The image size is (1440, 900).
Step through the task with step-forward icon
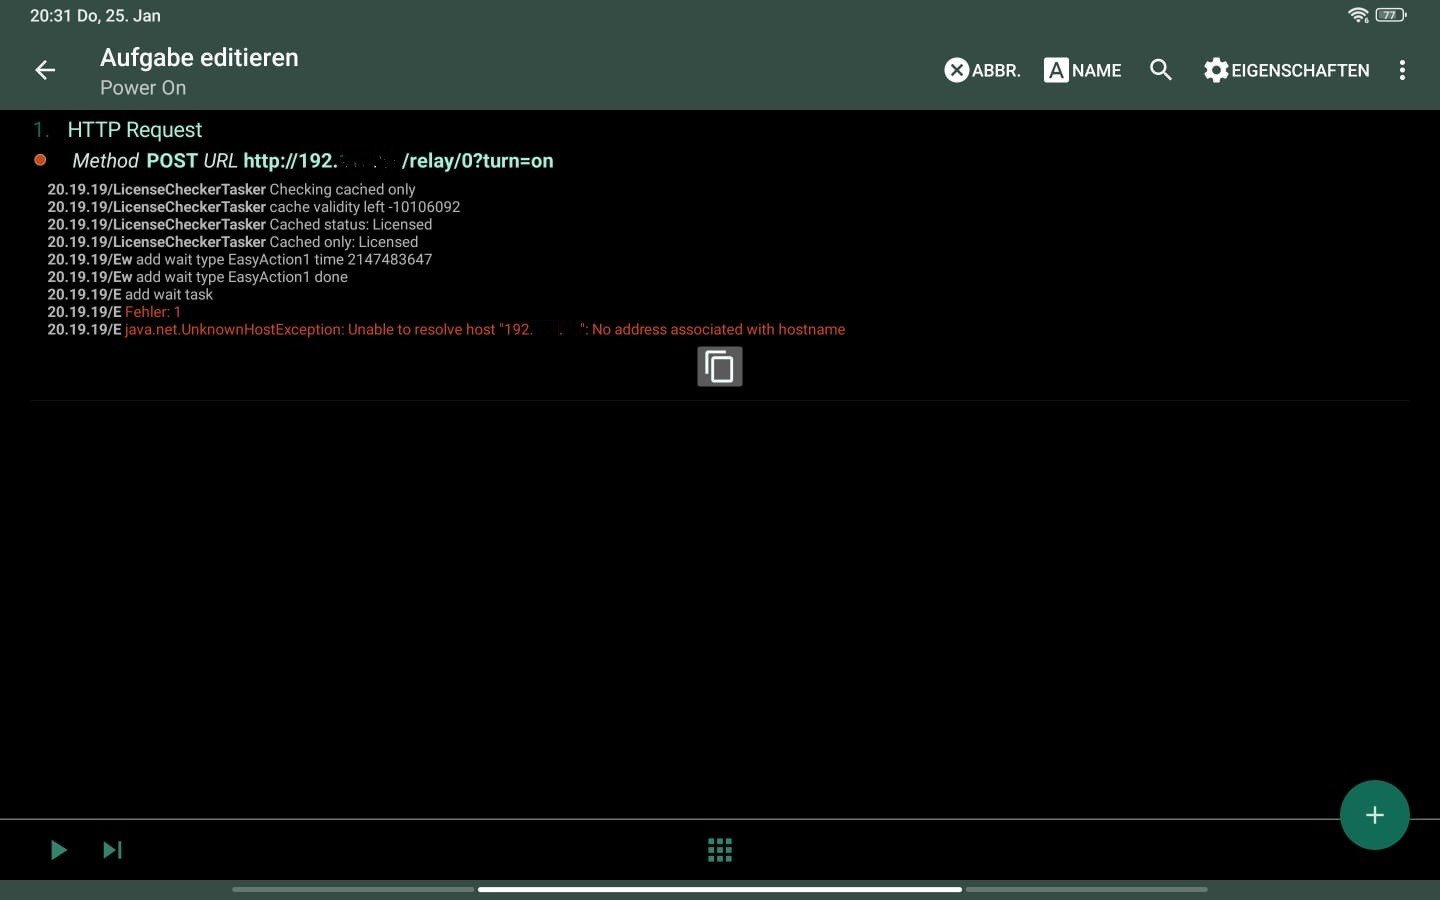coord(112,850)
